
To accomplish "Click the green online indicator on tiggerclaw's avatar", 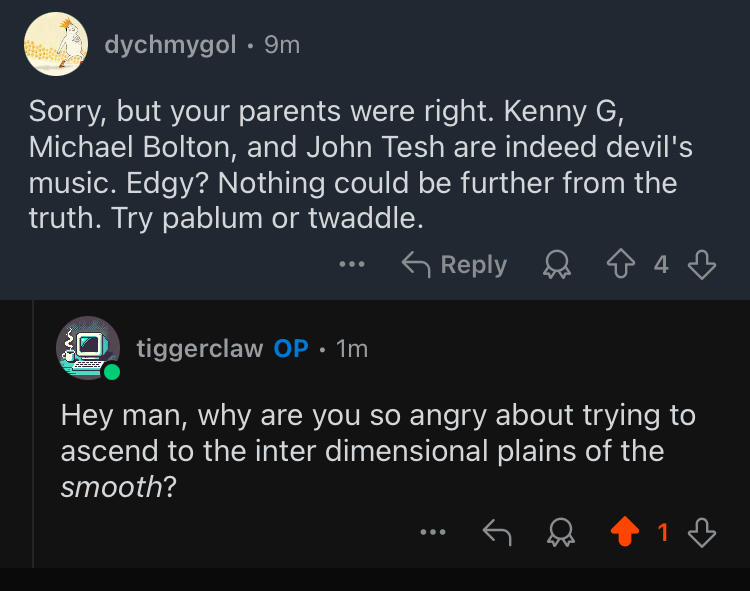I will [x=112, y=372].
